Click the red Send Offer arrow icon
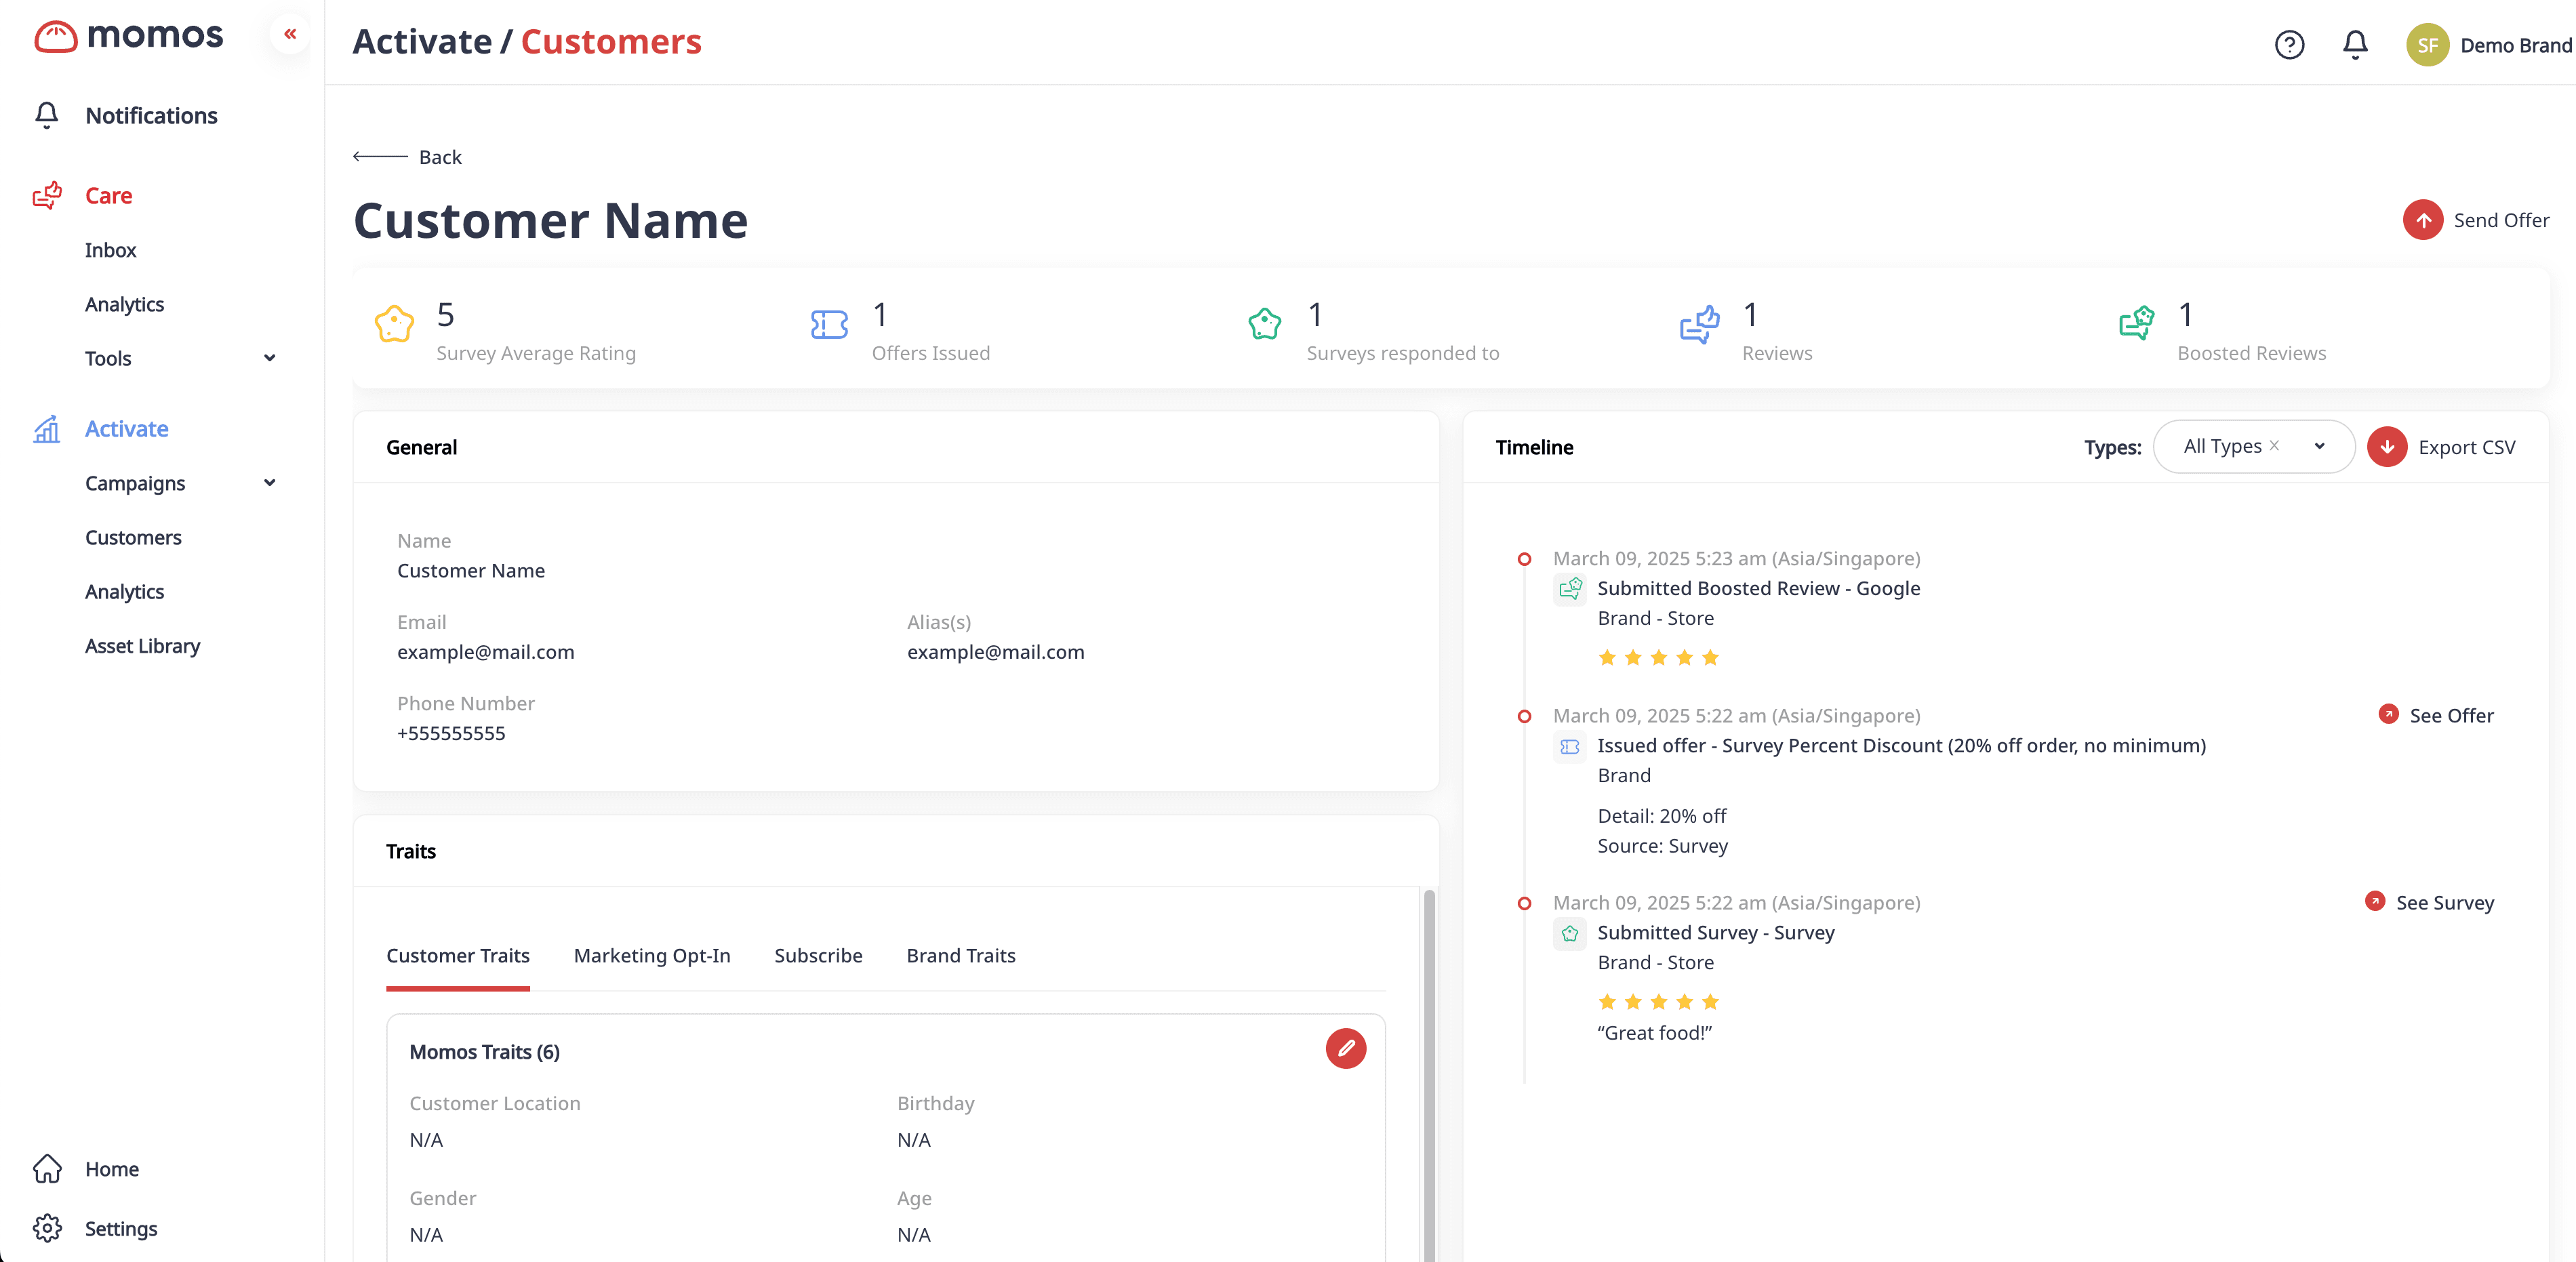Screen dimensions: 2576x1262 [2422, 220]
